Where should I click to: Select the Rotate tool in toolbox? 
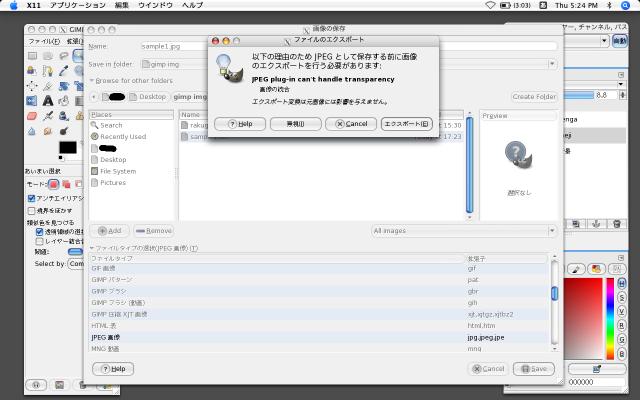[64, 86]
